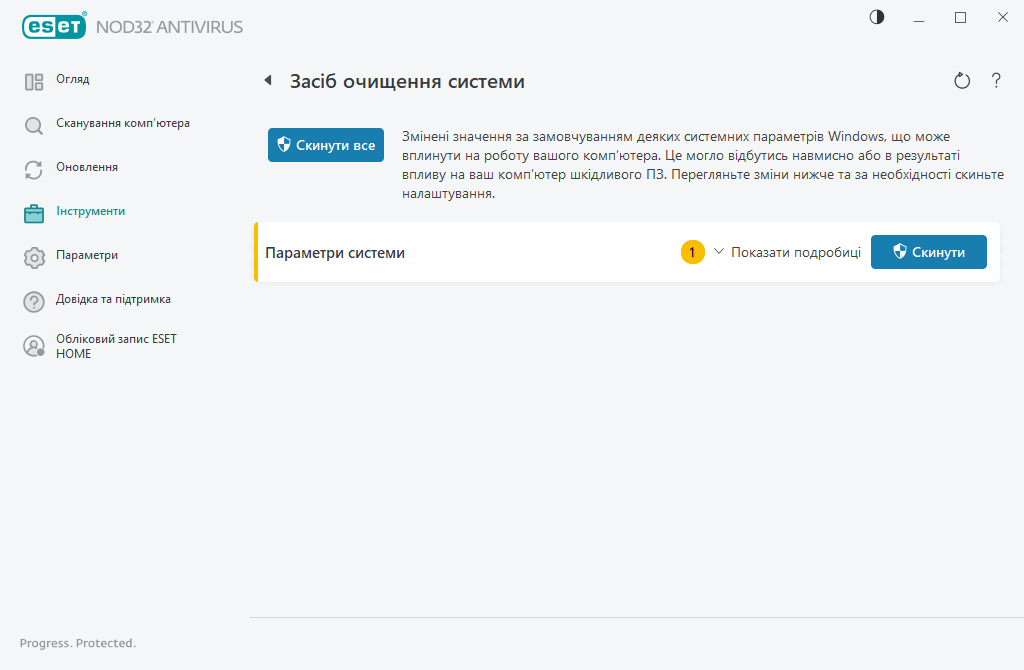This screenshot has height=670, width=1024.
Task: Select the Сканування комп'ютера sidebar icon
Action: pyautogui.click(x=35, y=123)
